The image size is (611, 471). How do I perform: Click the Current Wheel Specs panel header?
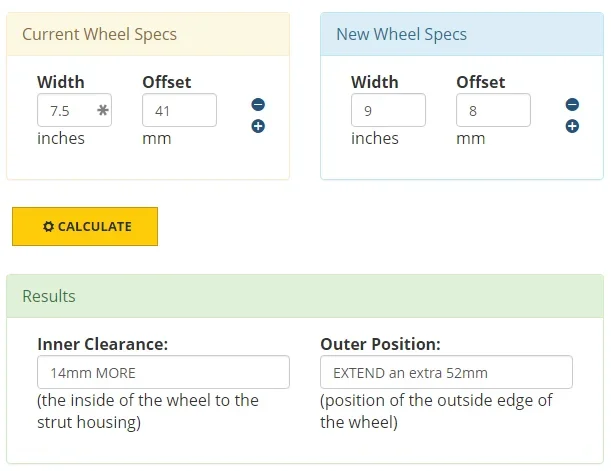click(x=148, y=34)
